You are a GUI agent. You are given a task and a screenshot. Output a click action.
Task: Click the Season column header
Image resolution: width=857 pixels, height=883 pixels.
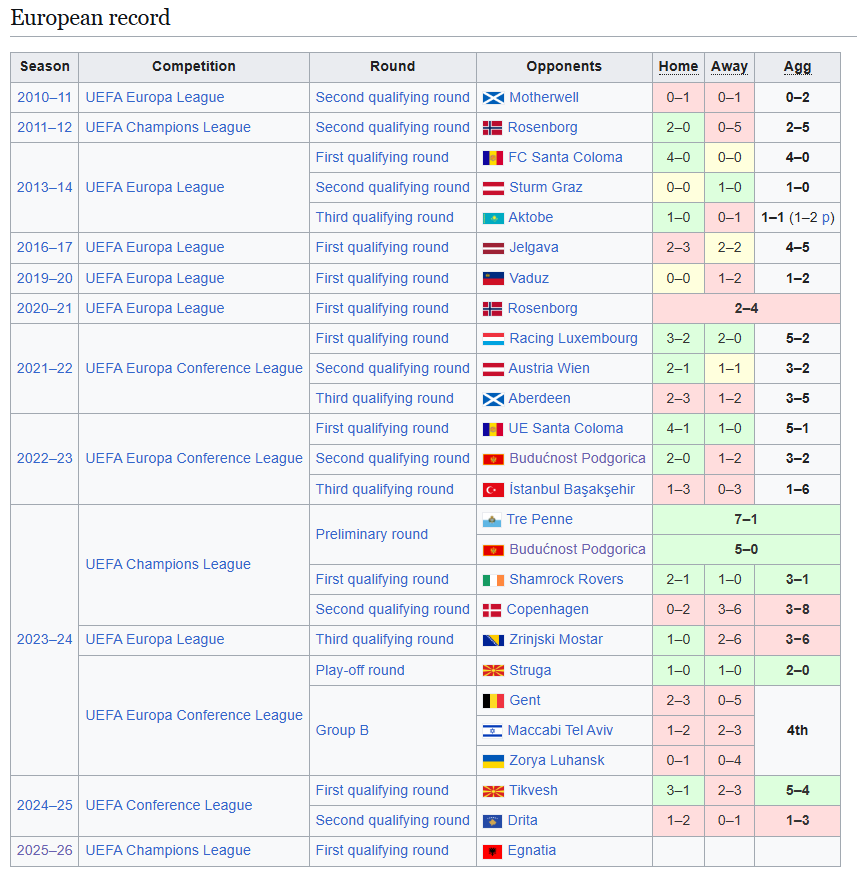[x=45, y=66]
